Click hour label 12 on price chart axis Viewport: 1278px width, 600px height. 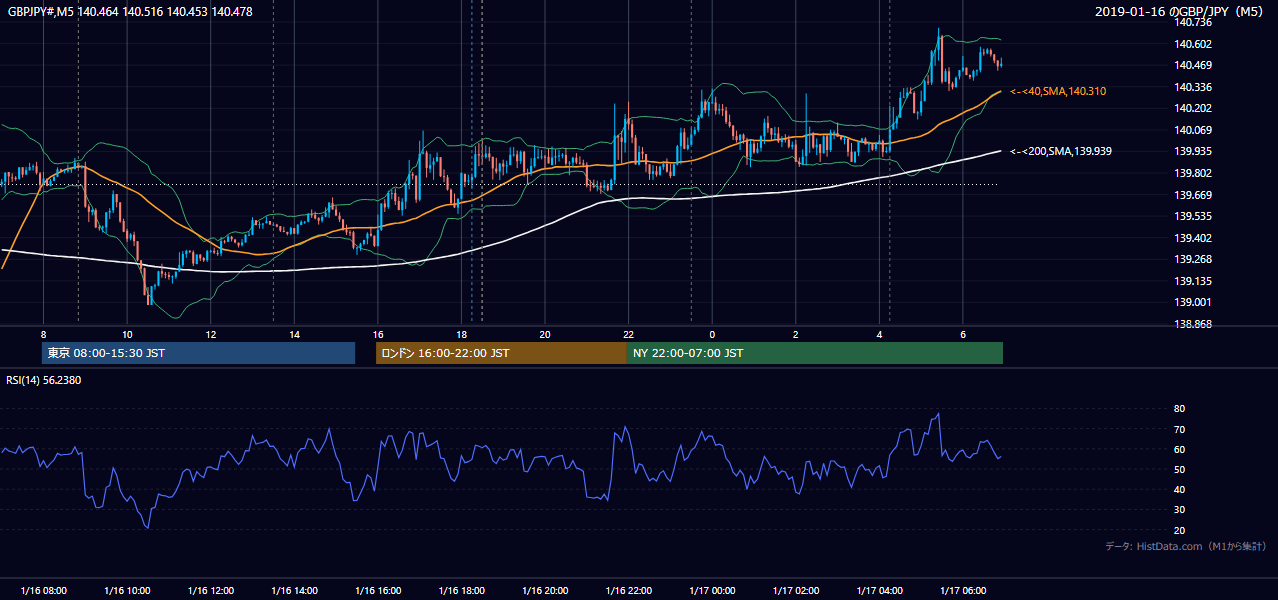point(211,334)
